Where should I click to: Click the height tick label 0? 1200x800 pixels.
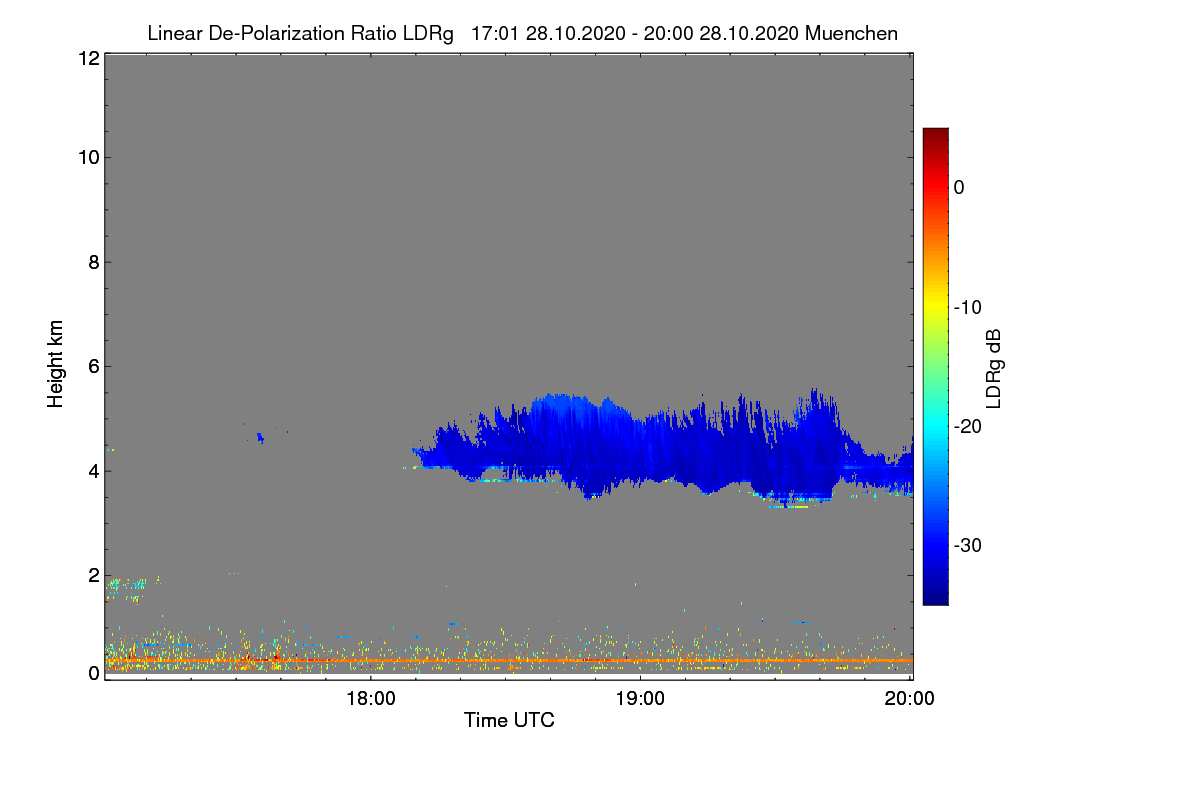point(92,673)
